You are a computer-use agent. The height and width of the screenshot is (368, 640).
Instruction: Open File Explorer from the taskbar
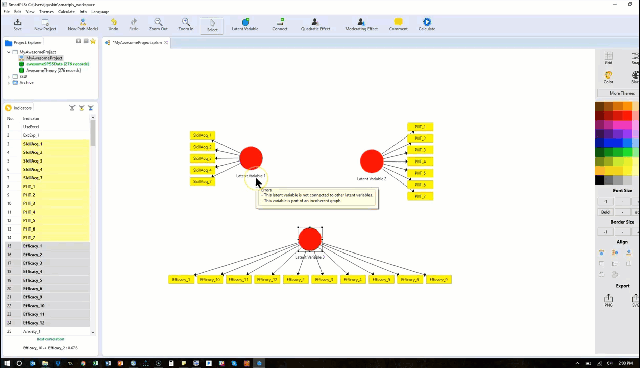pos(45,363)
